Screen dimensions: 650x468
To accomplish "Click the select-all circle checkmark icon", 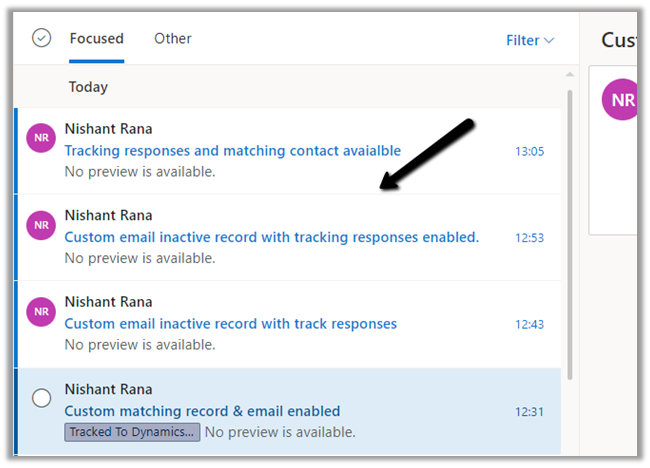I will 41,38.
